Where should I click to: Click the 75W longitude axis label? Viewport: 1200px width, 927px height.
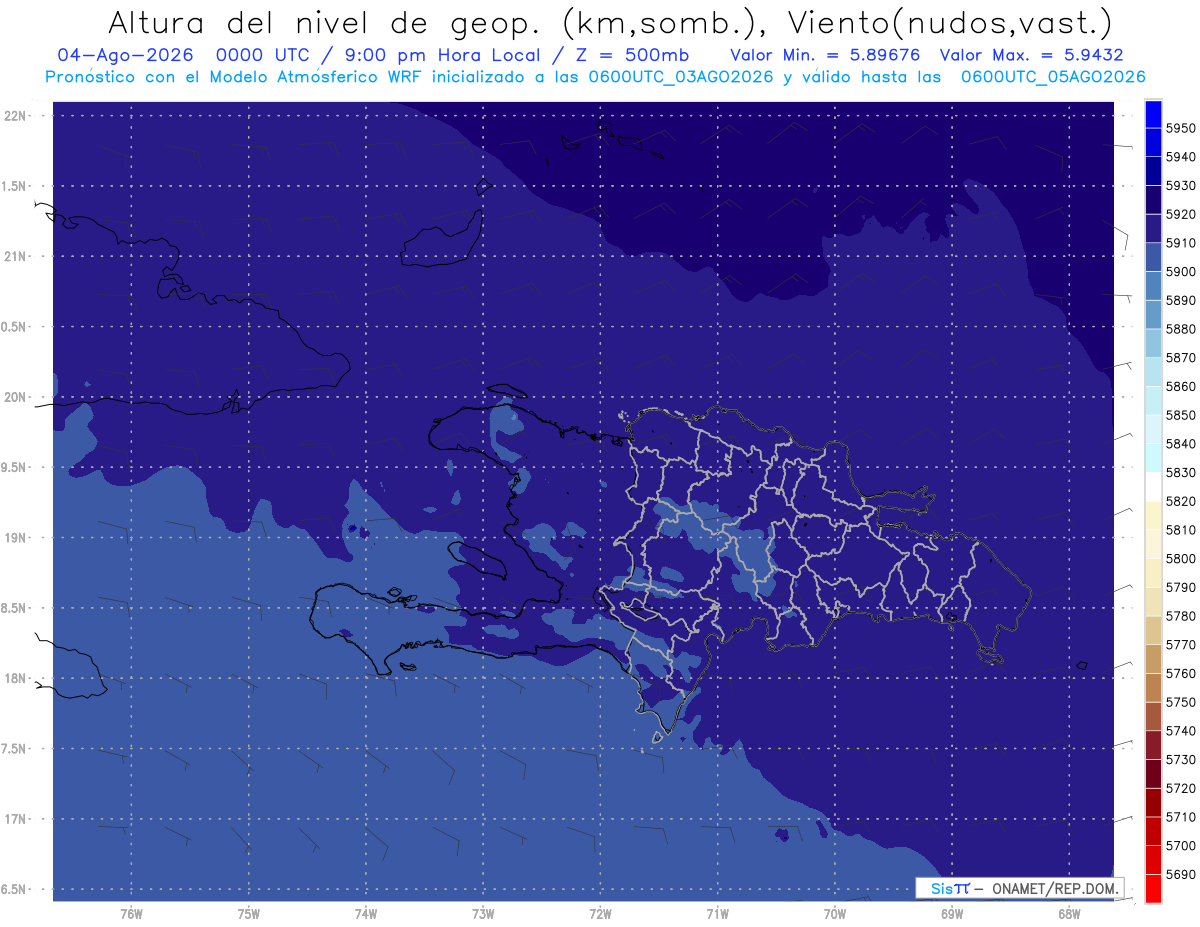click(x=249, y=914)
